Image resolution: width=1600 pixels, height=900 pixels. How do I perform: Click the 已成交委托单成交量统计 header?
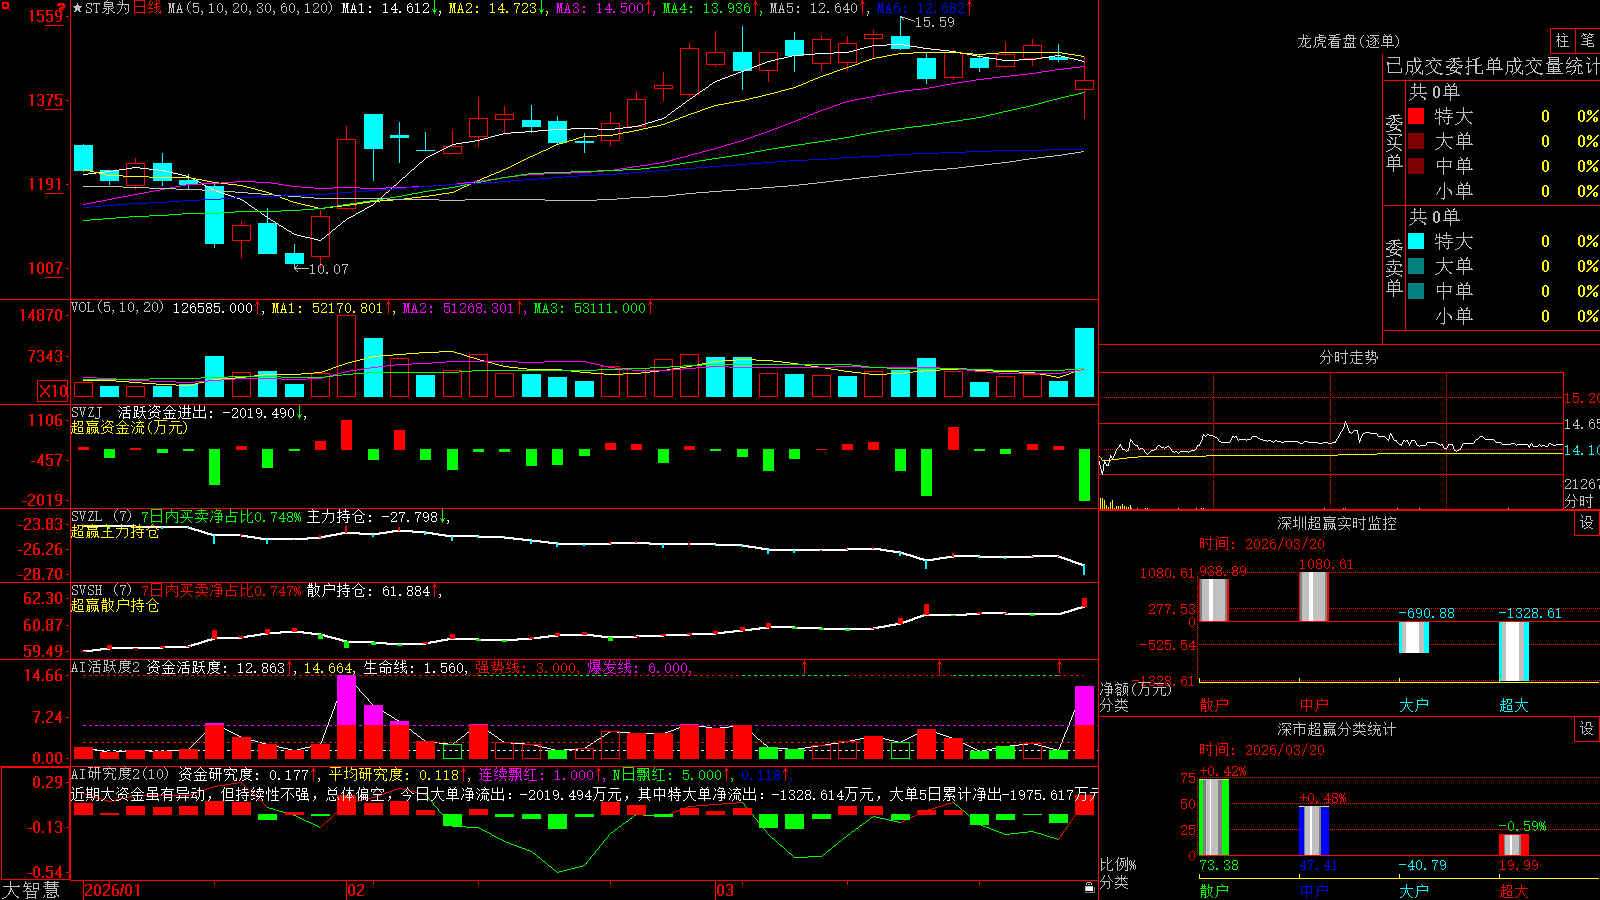point(1492,66)
